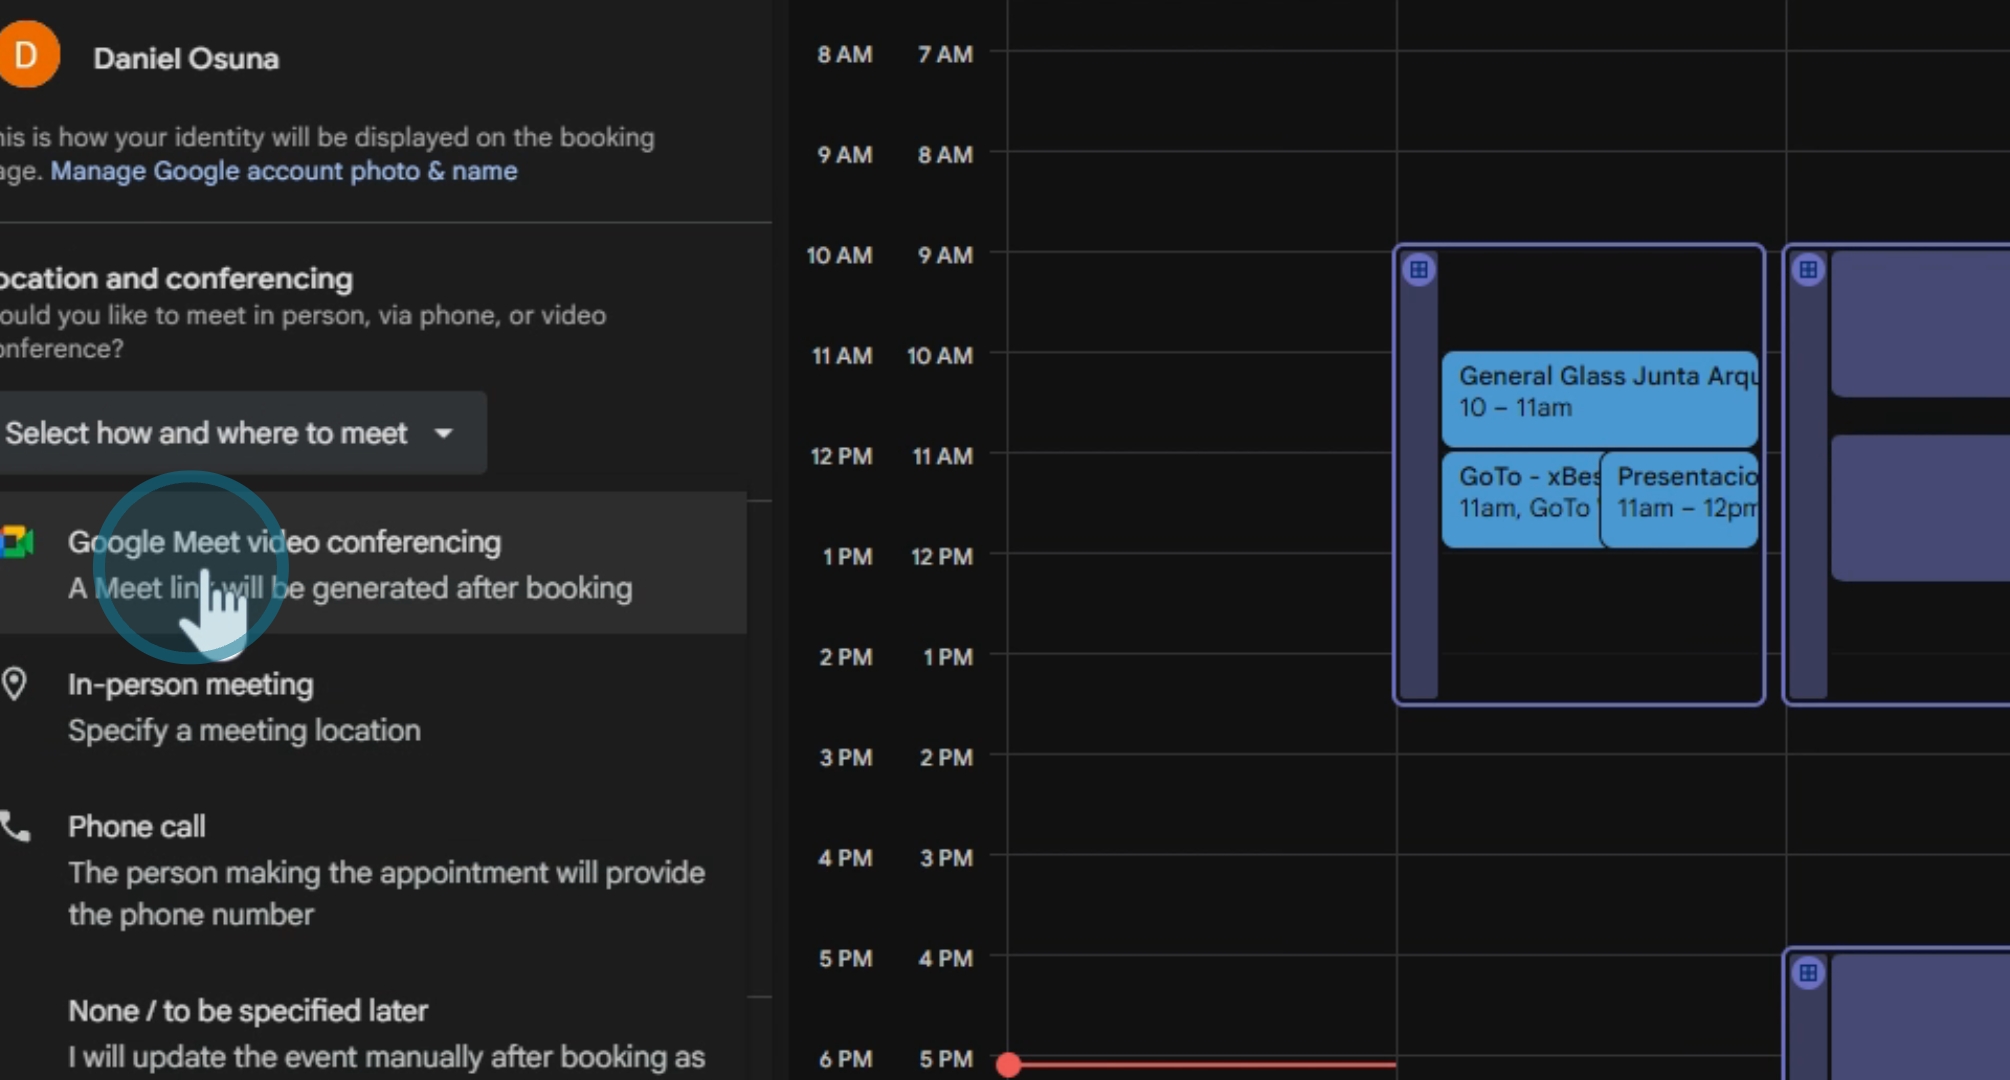Screen dimensions: 2010x1080
Task: Click the appointment grid icon beside the General Glass event
Action: [1418, 269]
